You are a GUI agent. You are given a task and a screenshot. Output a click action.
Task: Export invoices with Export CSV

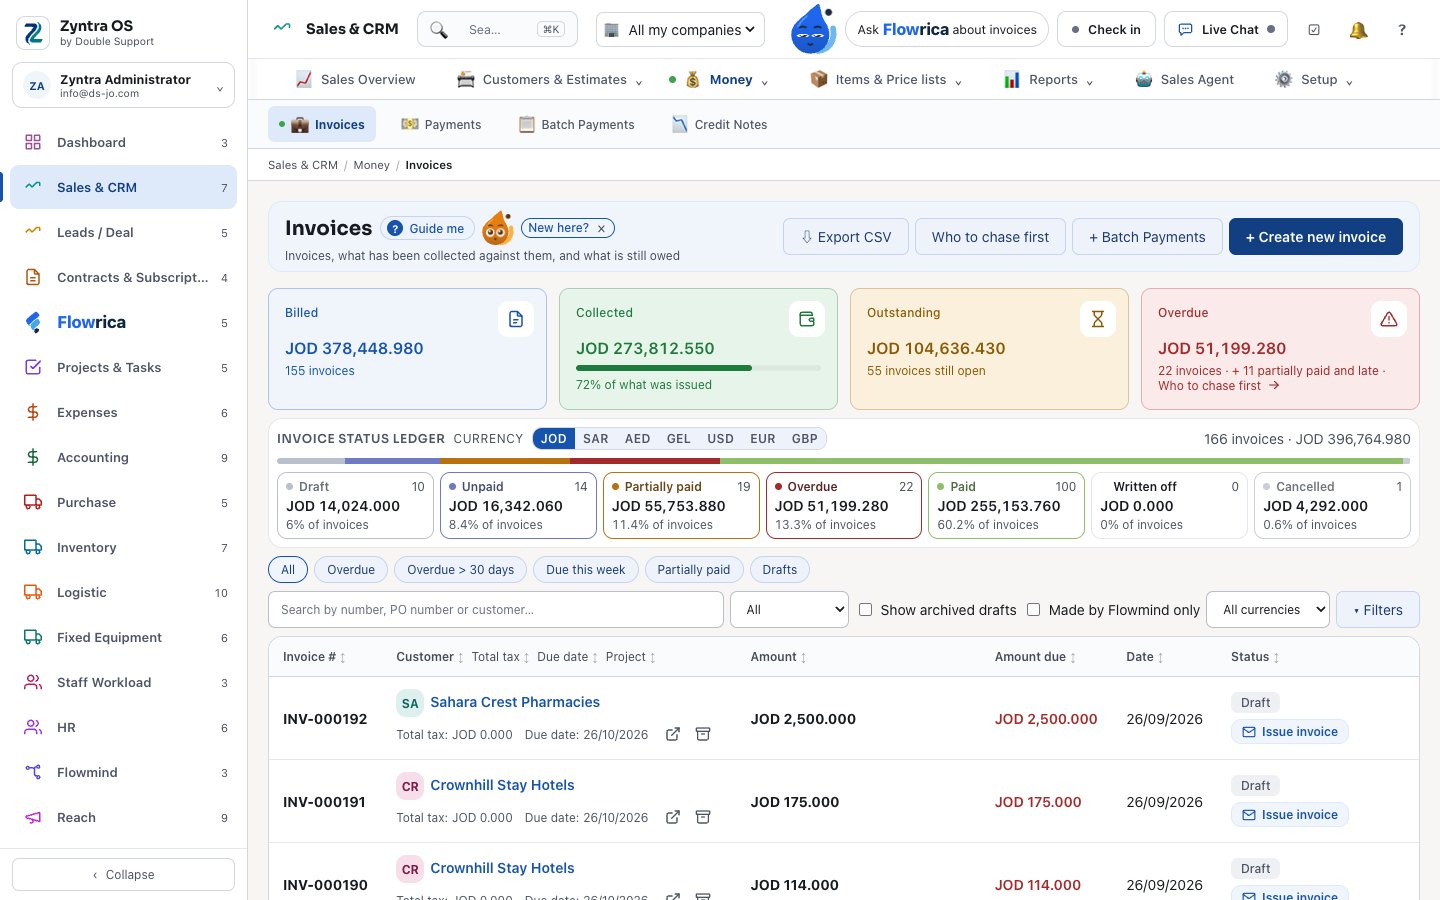846,237
